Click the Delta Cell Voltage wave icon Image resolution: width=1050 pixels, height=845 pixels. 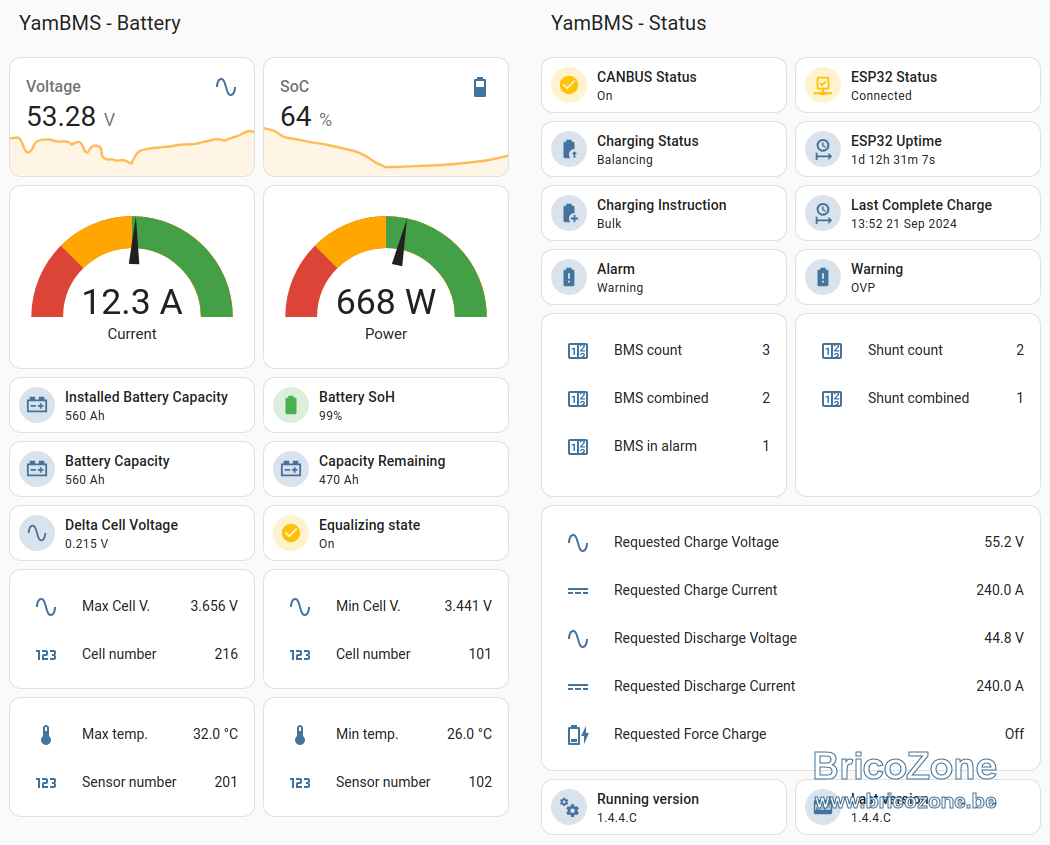click(x=37, y=533)
